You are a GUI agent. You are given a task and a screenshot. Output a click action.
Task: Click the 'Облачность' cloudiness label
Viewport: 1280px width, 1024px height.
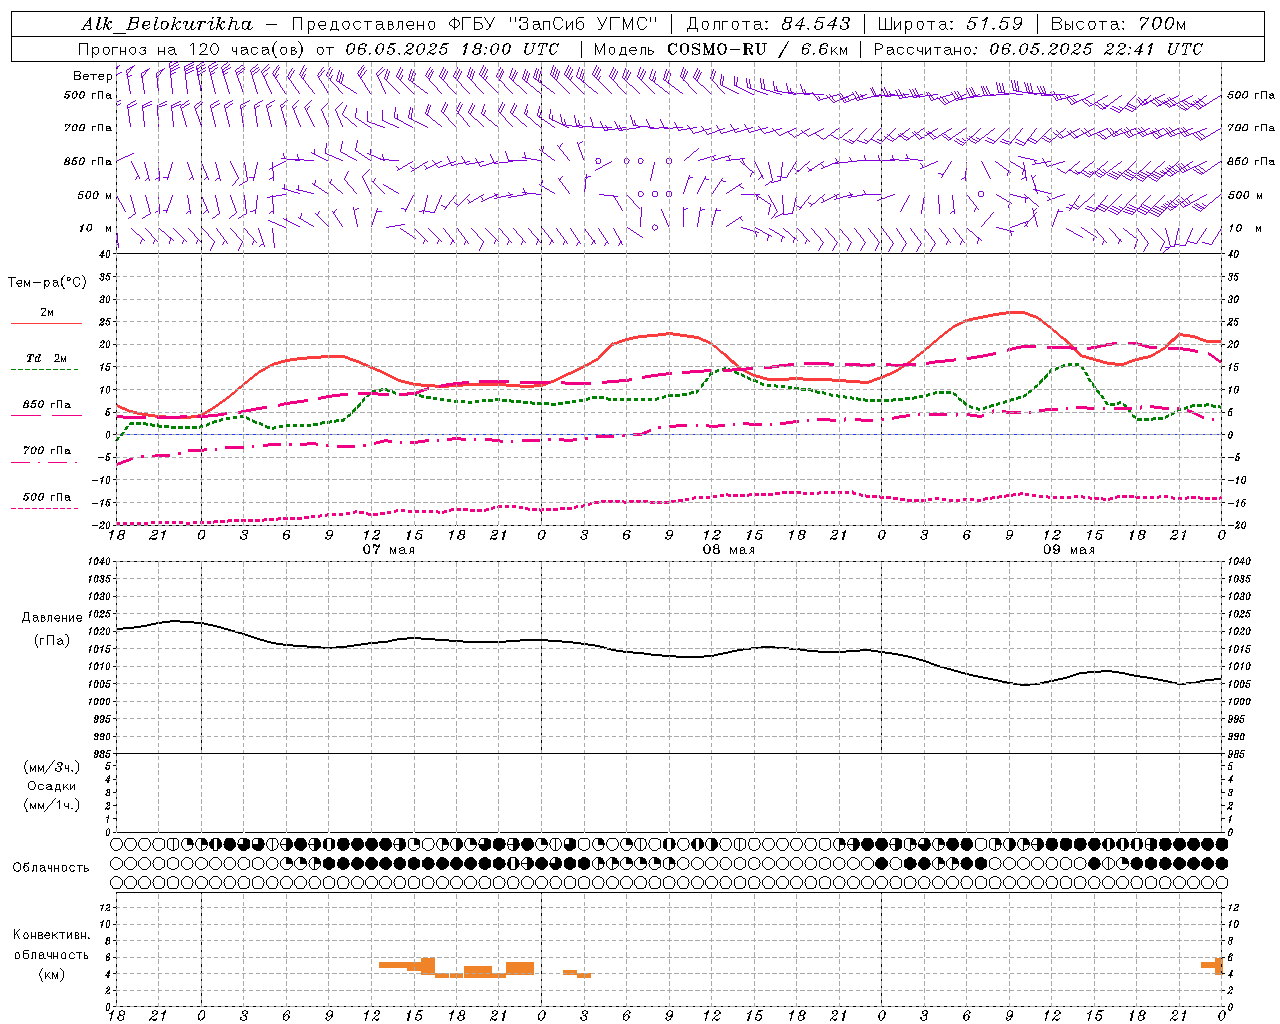click(51, 868)
